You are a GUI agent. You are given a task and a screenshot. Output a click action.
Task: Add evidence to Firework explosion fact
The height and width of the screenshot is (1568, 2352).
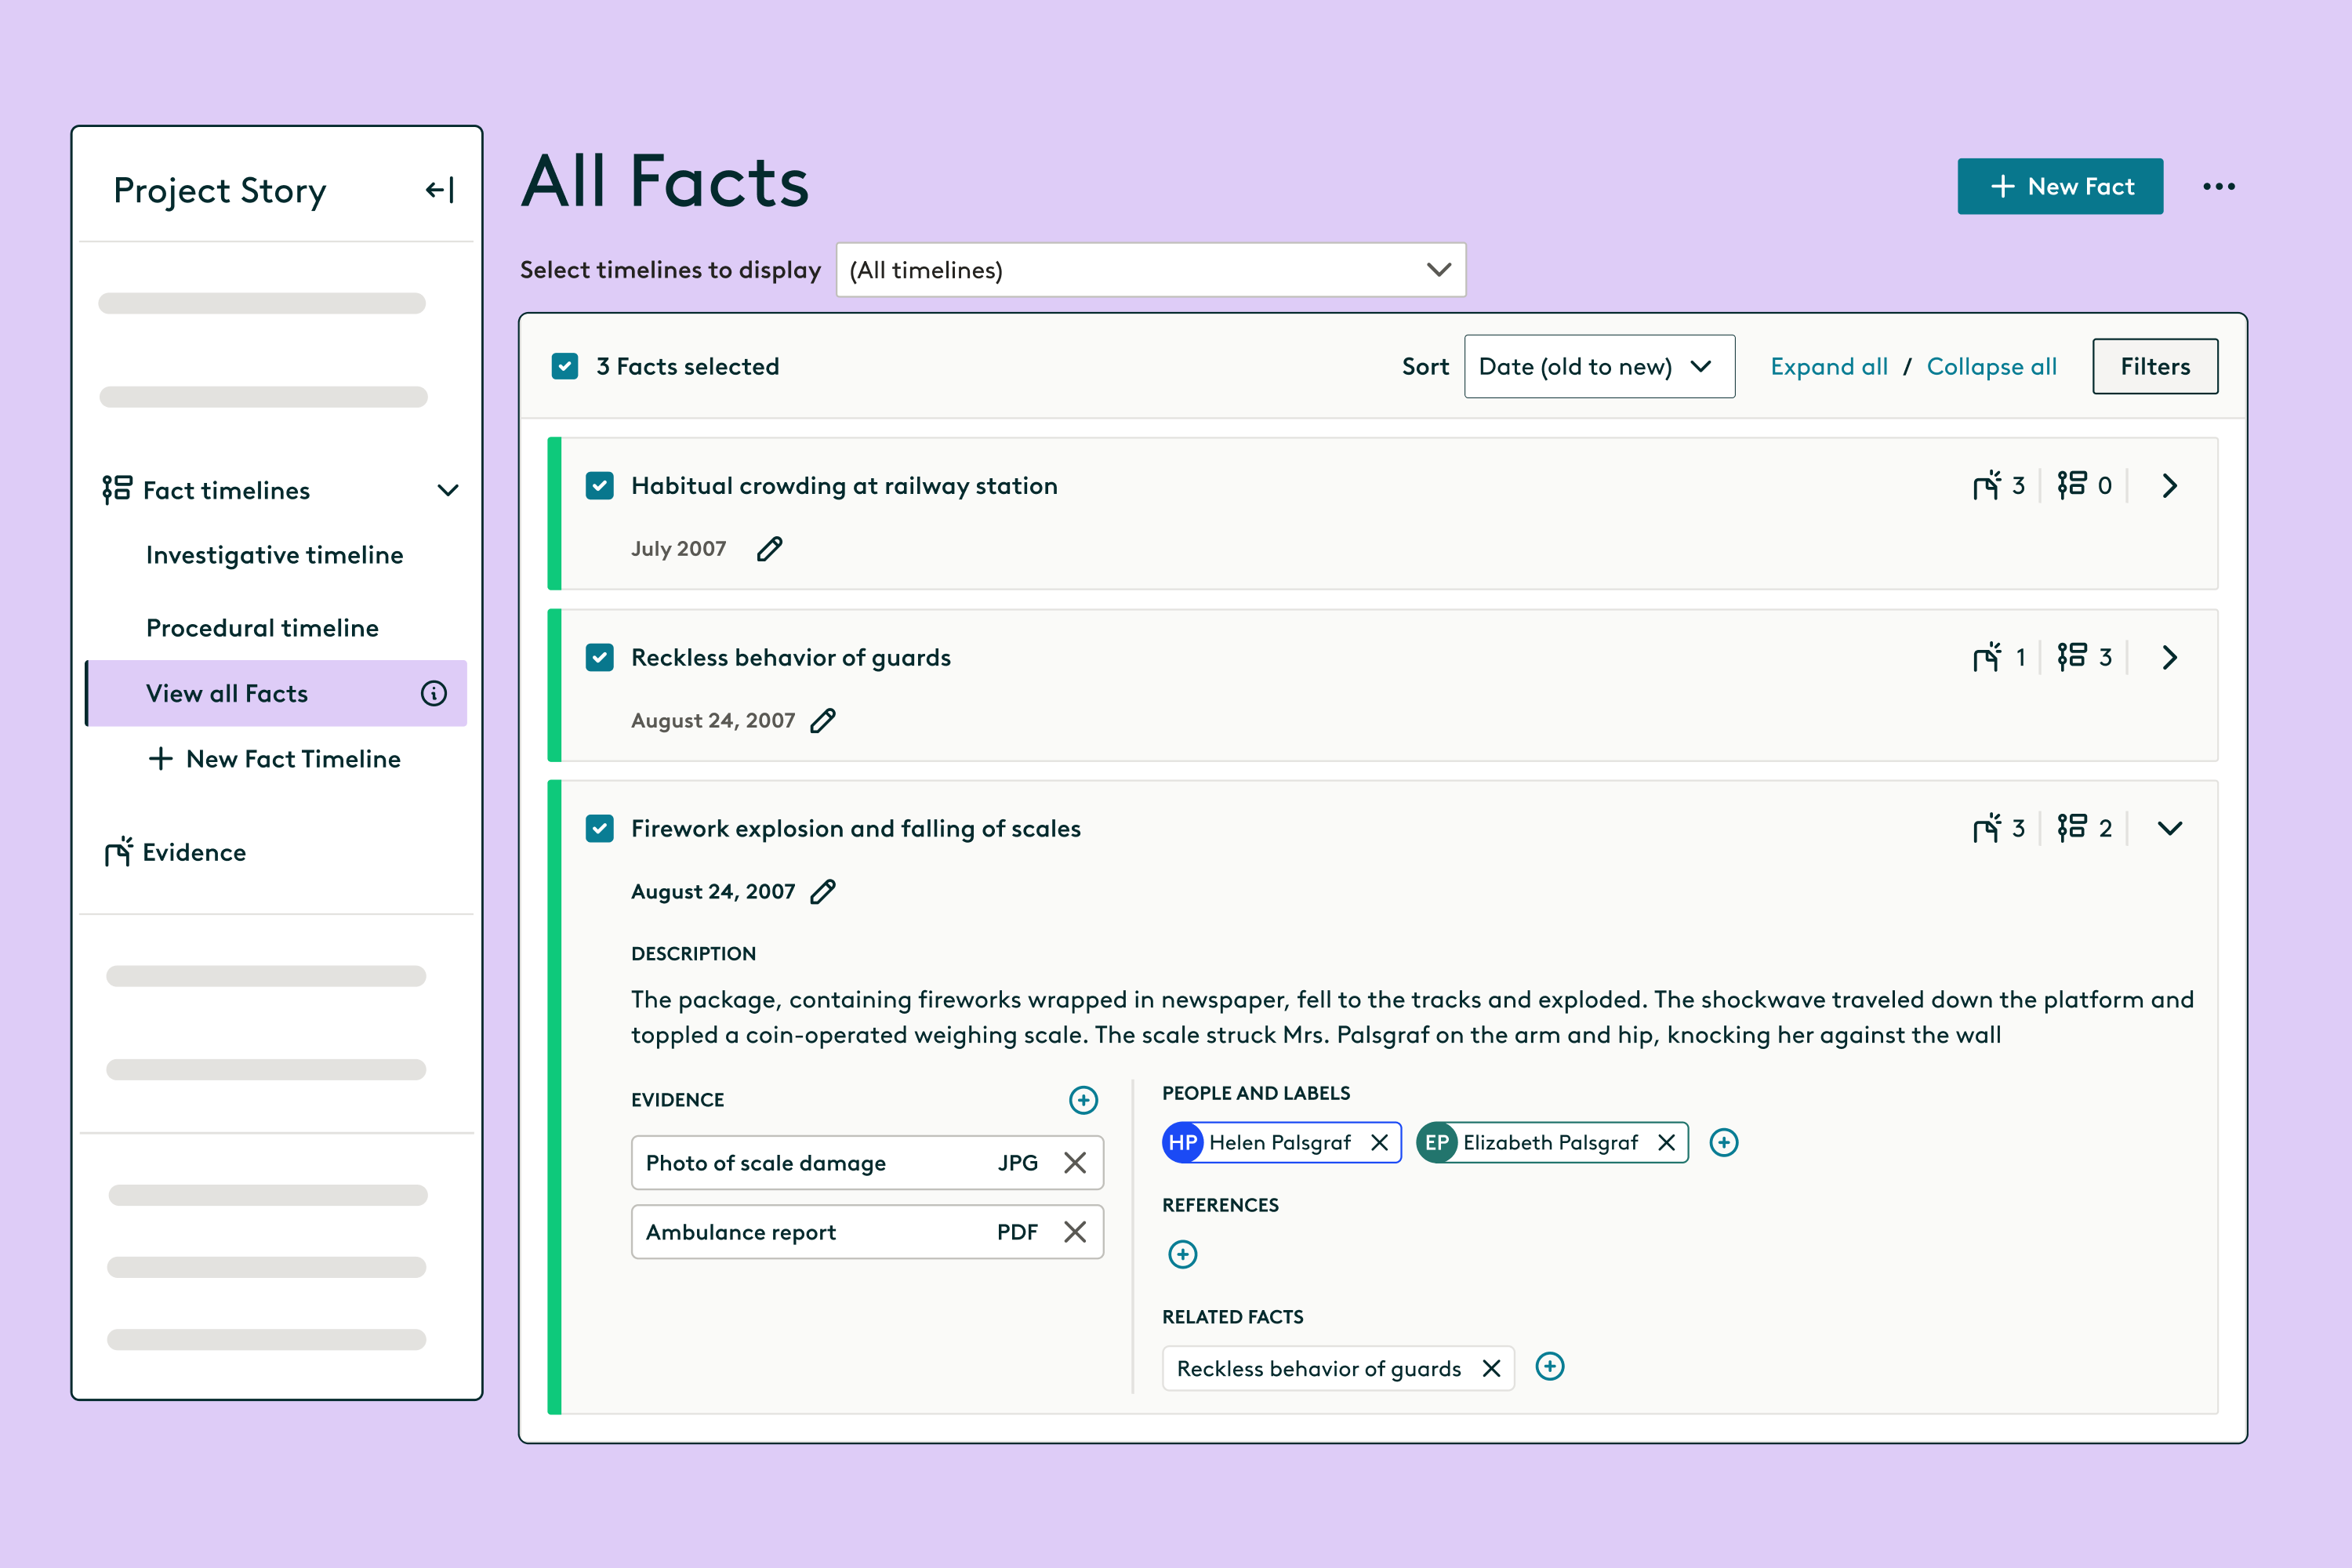point(1083,1100)
